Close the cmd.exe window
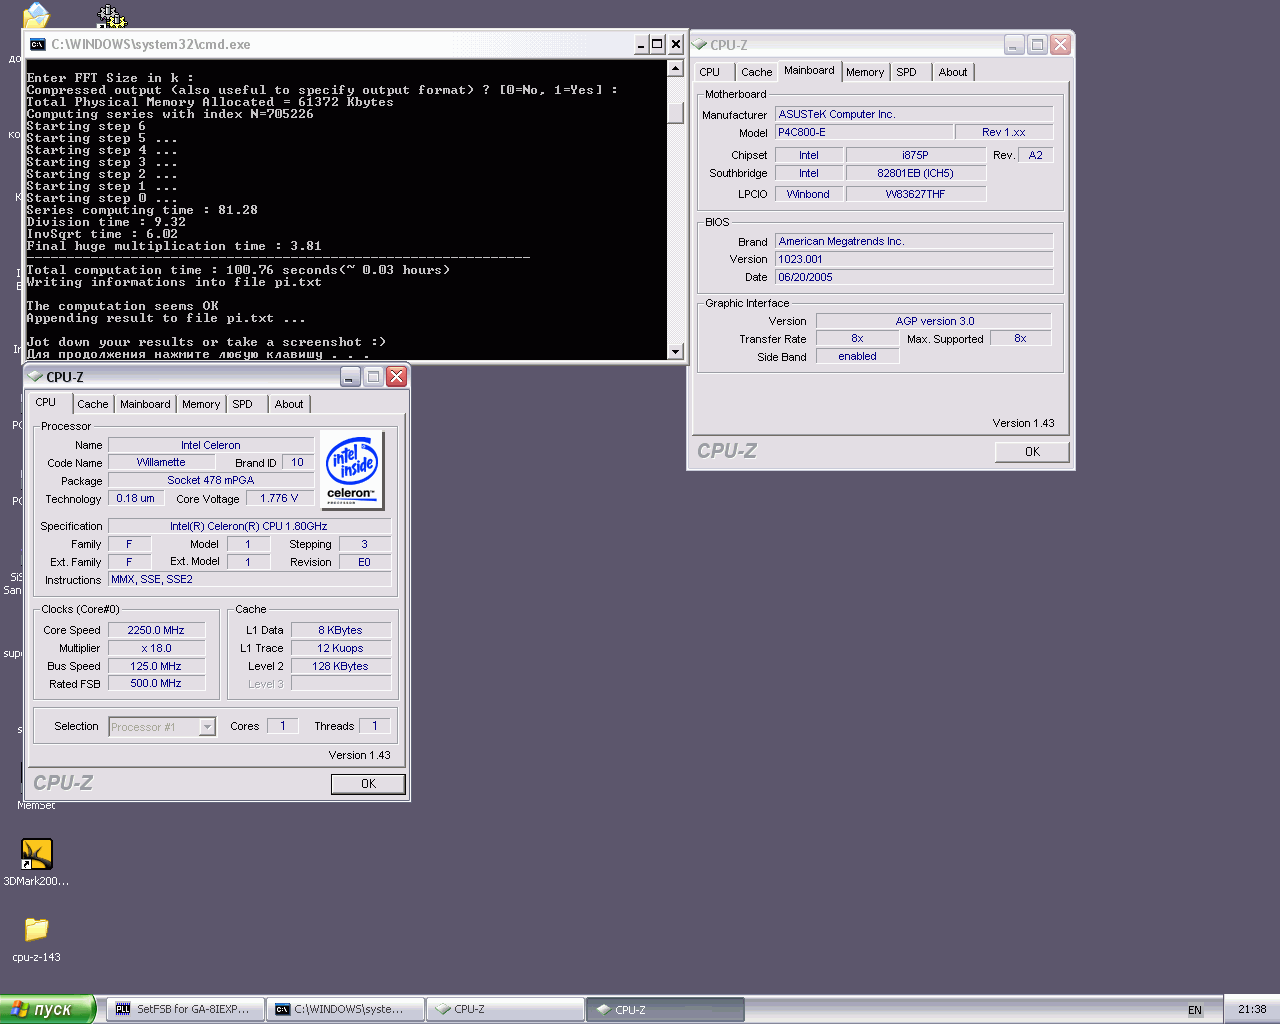 click(x=676, y=44)
